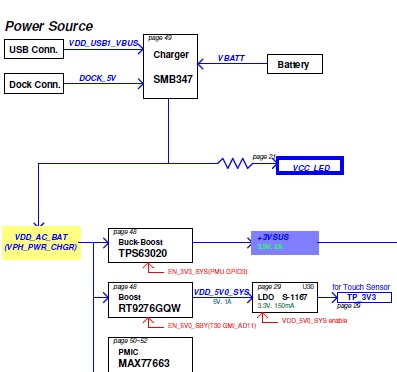Click the Charger SMB347 block
Viewport: 397px width, 372px height.
tap(170, 66)
